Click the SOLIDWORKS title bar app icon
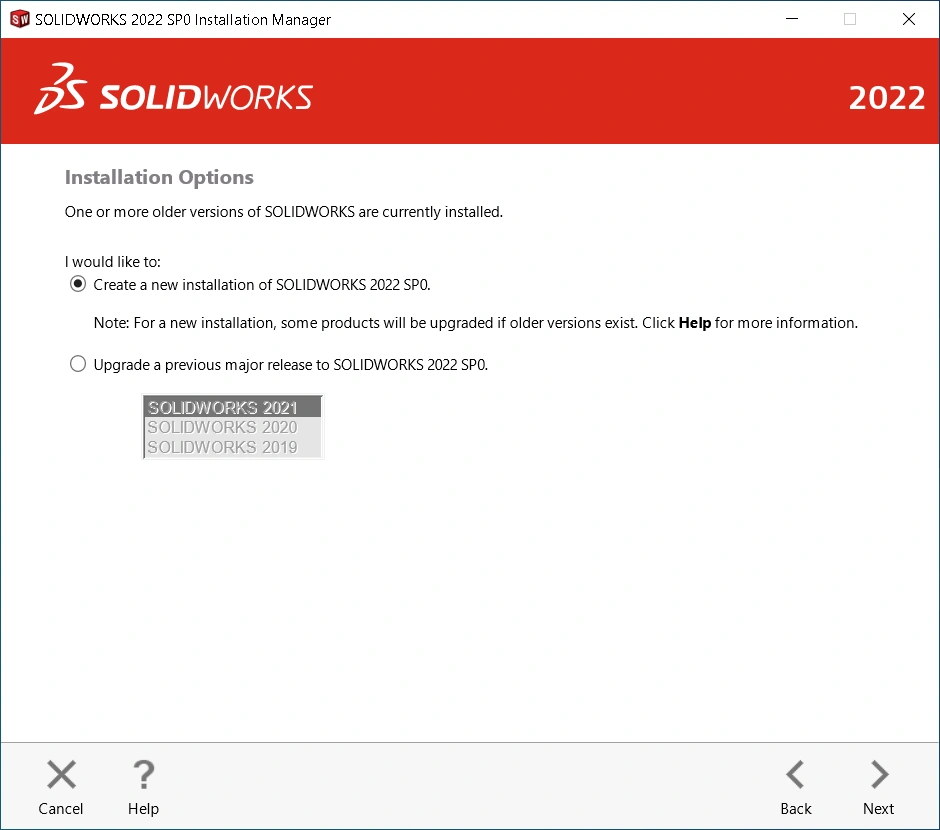Image resolution: width=940 pixels, height=830 pixels. pyautogui.click(x=20, y=19)
